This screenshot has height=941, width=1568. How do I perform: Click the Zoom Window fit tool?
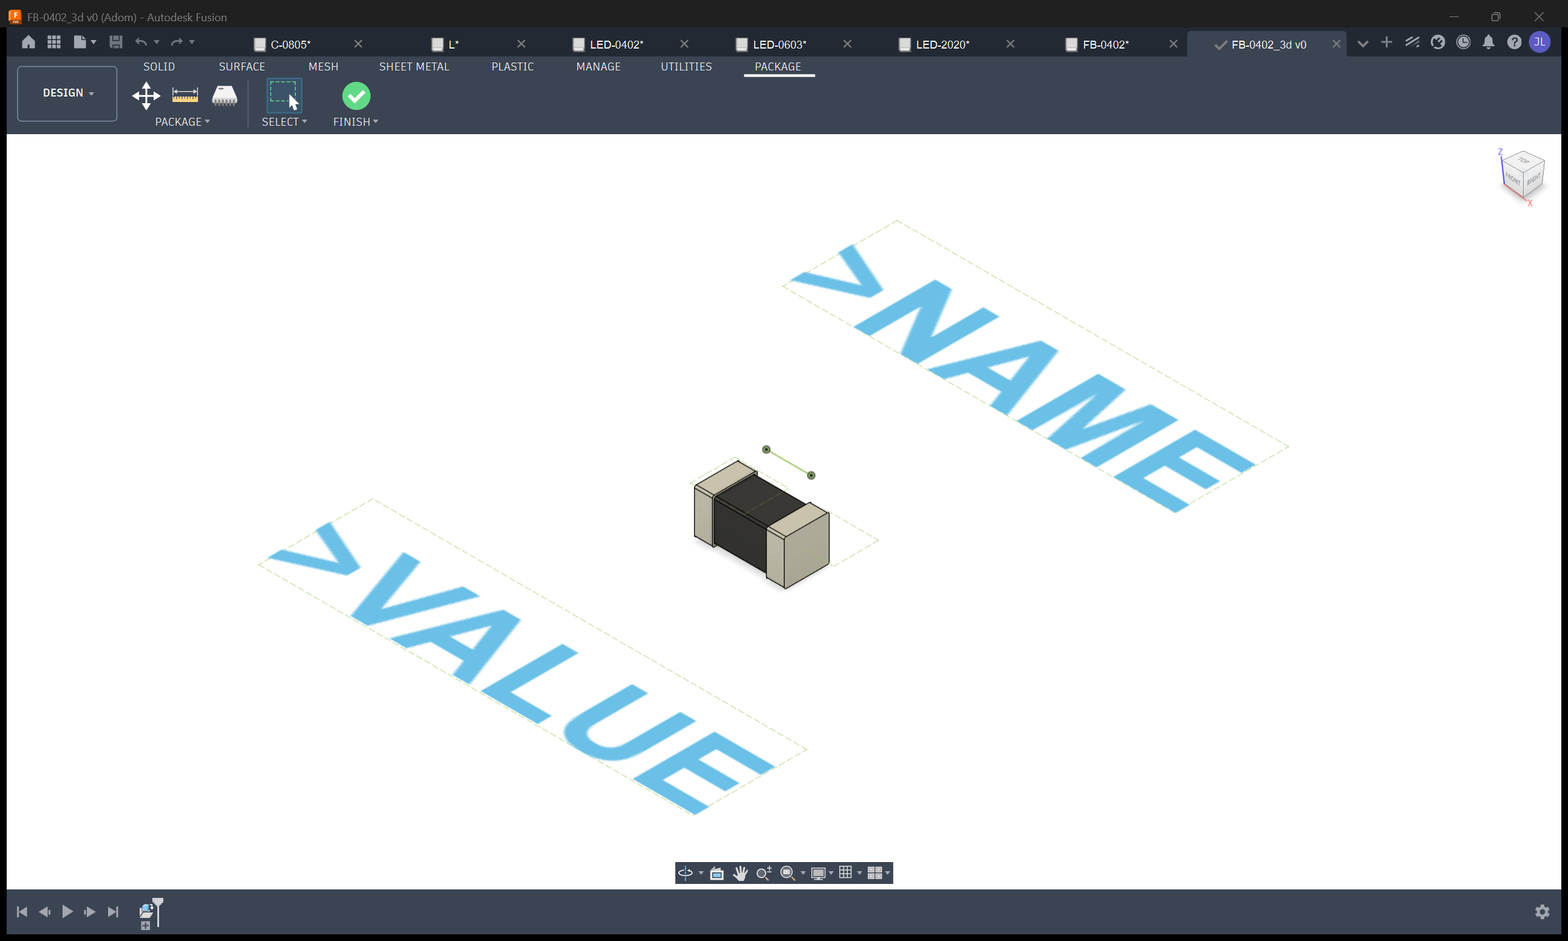[788, 873]
